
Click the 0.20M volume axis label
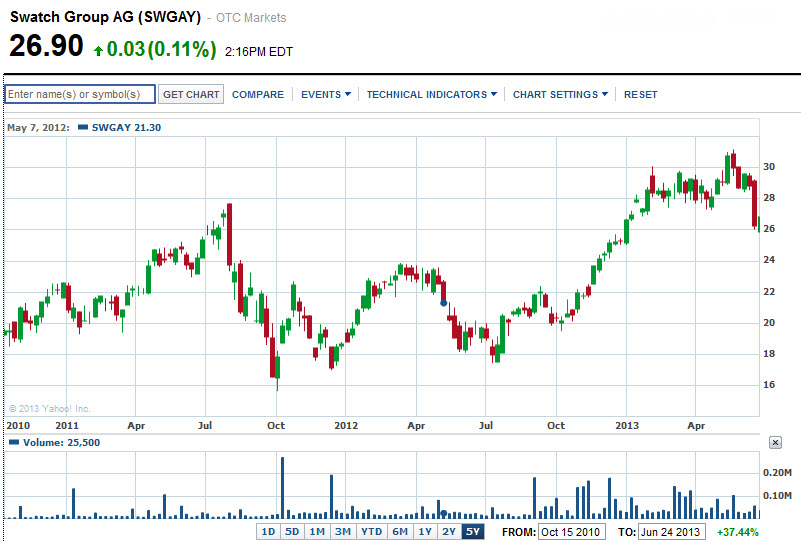(777, 473)
